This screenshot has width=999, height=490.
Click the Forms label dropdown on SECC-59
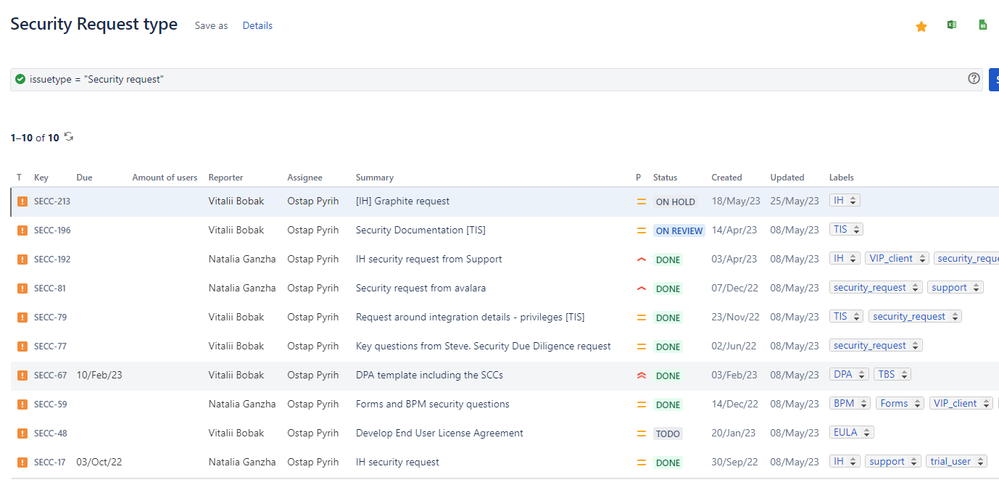900,403
